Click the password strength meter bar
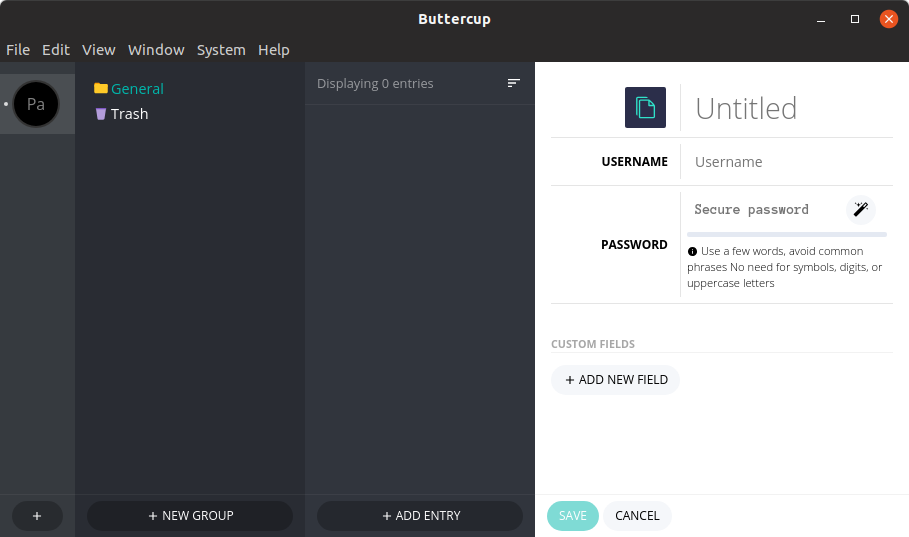Image resolution: width=909 pixels, height=537 pixels. pyautogui.click(x=786, y=234)
